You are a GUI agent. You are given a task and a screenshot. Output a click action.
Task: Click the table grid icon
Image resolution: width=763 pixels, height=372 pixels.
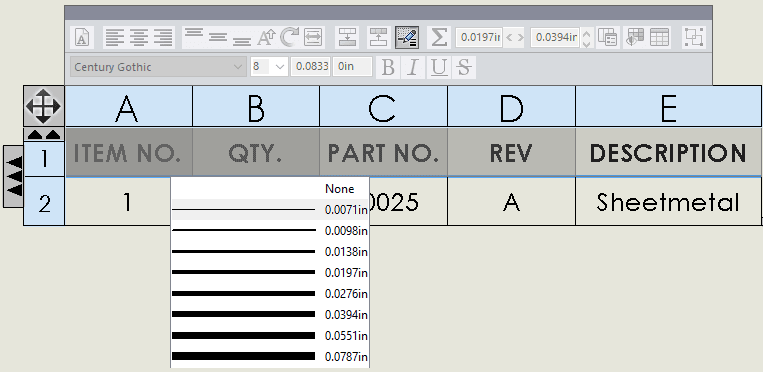(659, 37)
